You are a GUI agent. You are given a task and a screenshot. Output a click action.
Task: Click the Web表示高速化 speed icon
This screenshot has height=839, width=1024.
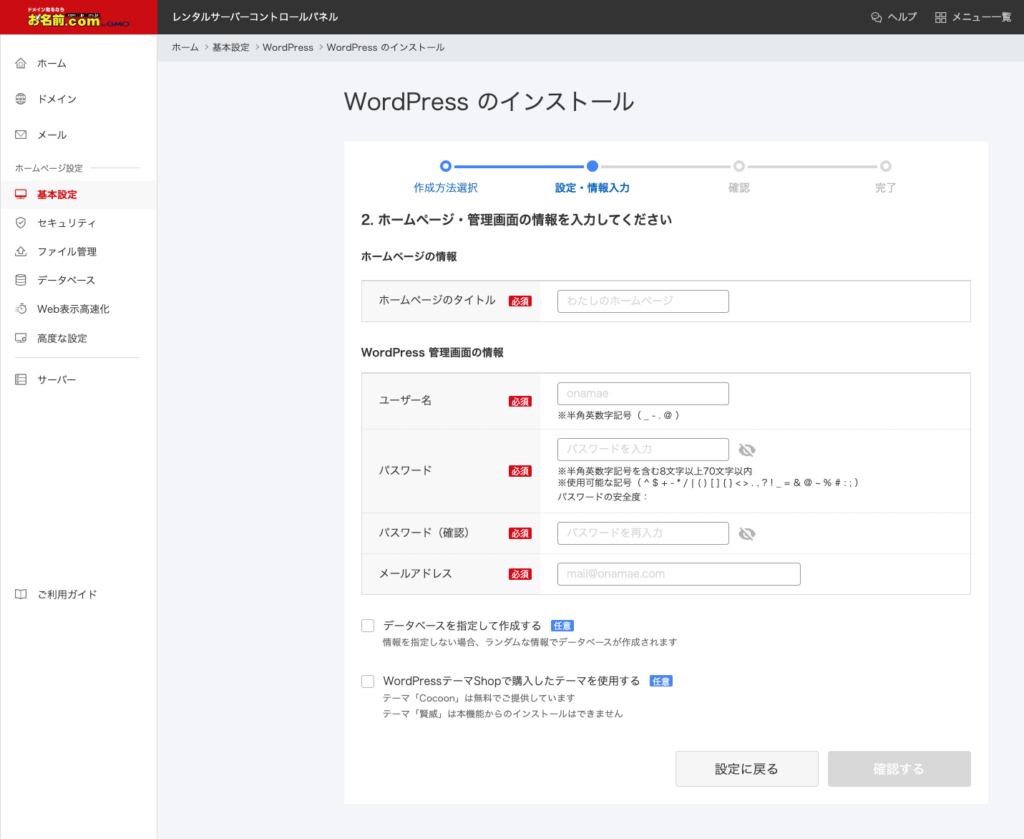(x=21, y=309)
